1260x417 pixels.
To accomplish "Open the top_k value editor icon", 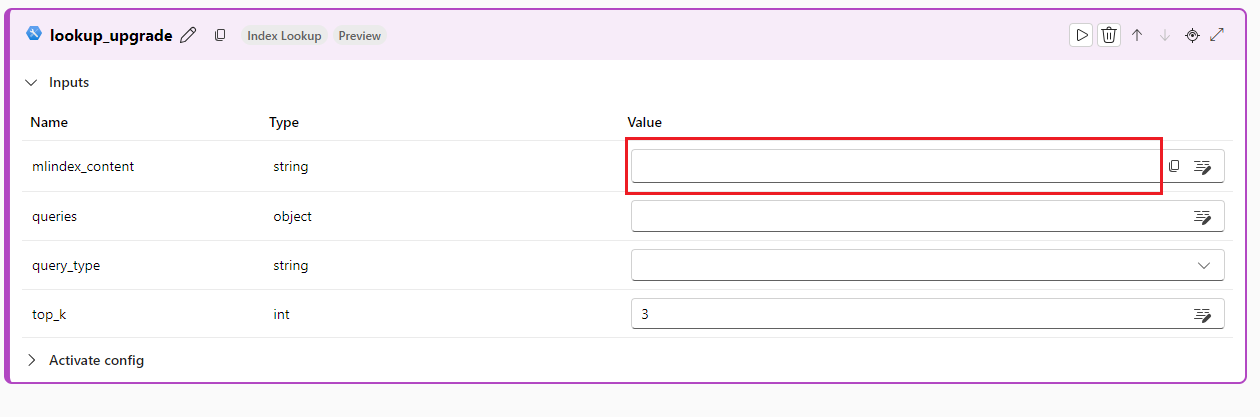I will (x=1202, y=314).
